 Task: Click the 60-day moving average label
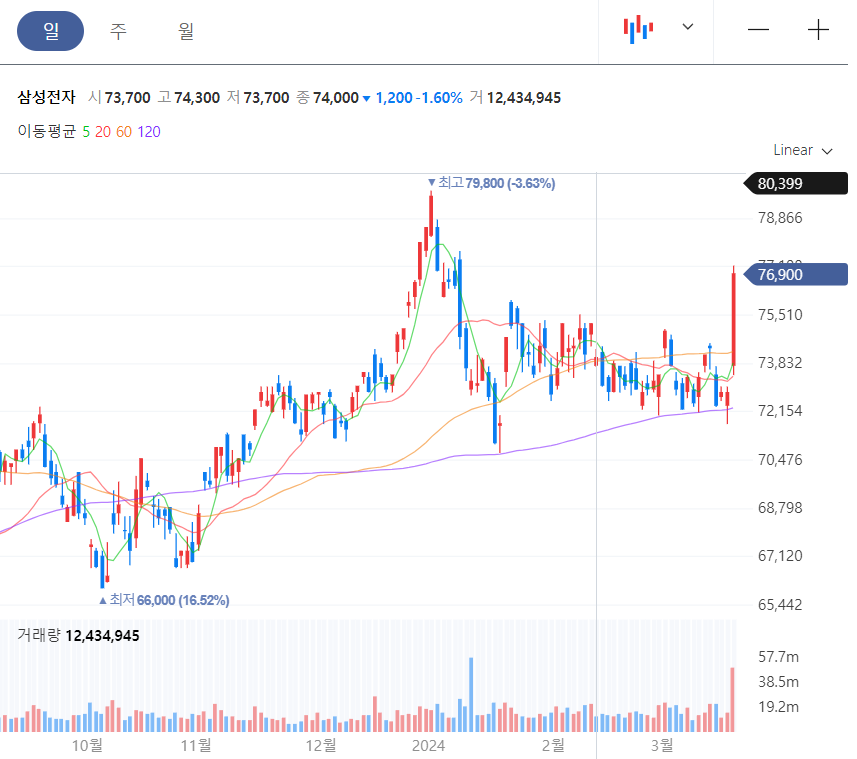124,132
